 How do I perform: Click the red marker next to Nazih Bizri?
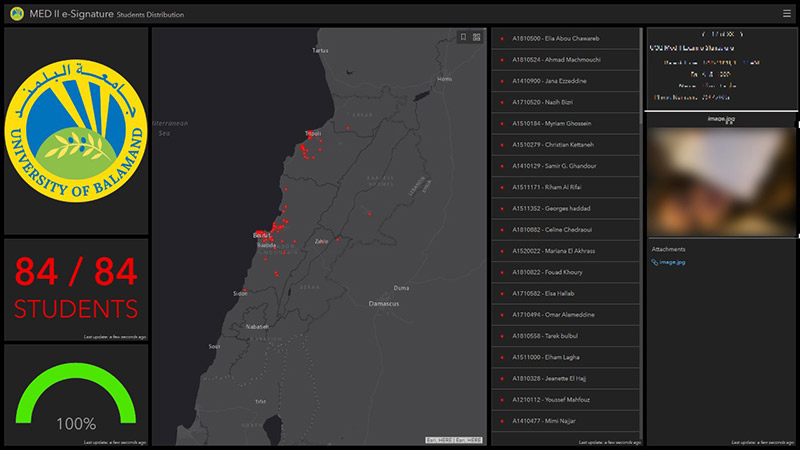click(502, 103)
